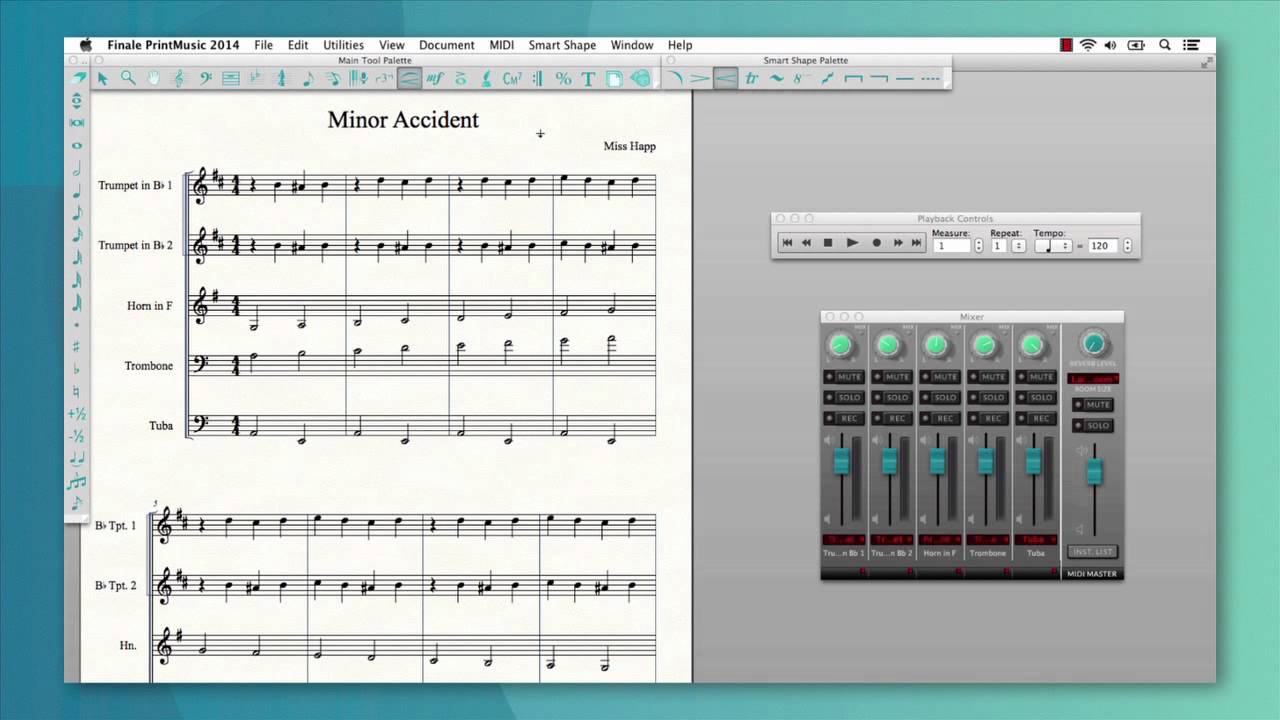
Task: Select the Chord tool (CM7 icon)
Action: tap(512, 78)
